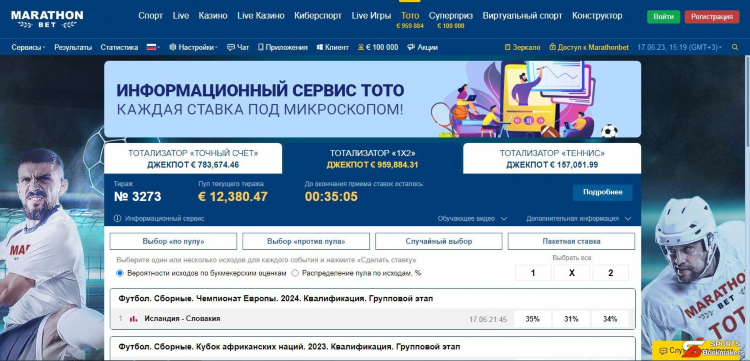Open Виртуальный спорт section
The height and width of the screenshot is (361, 750).
tap(522, 16)
